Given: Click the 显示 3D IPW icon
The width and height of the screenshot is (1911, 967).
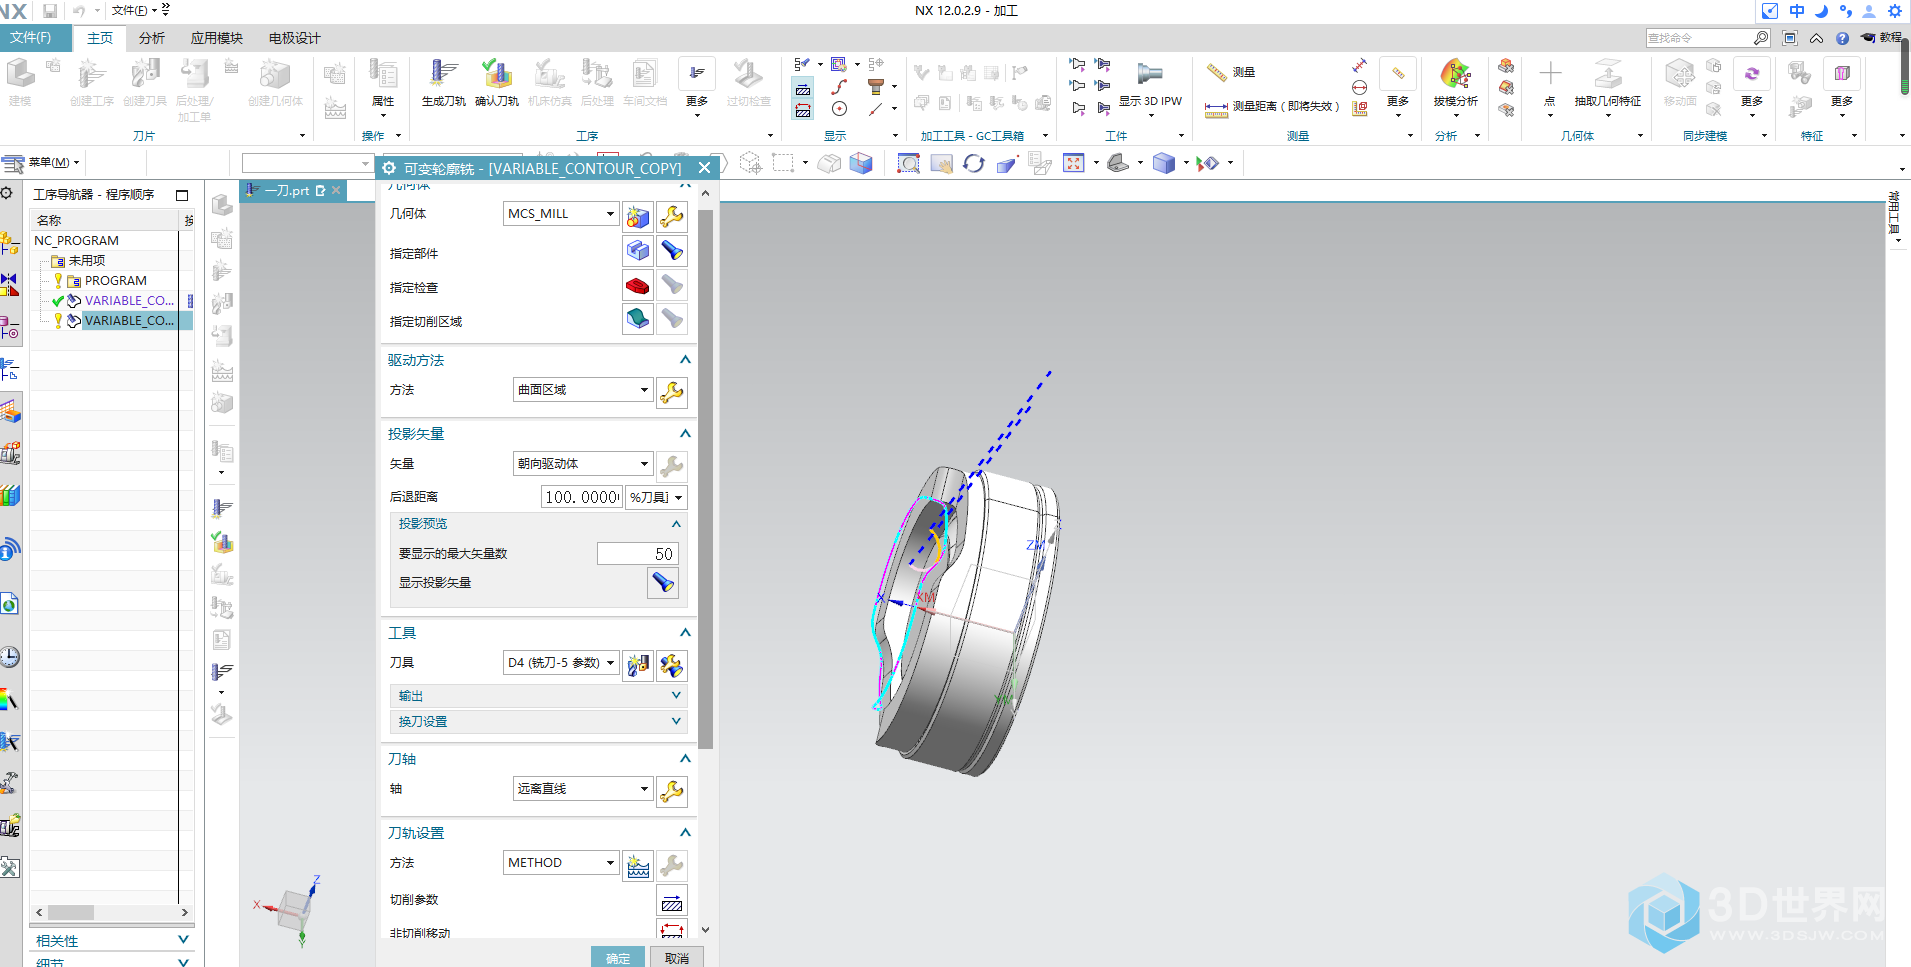Looking at the screenshot, I should tap(1150, 73).
